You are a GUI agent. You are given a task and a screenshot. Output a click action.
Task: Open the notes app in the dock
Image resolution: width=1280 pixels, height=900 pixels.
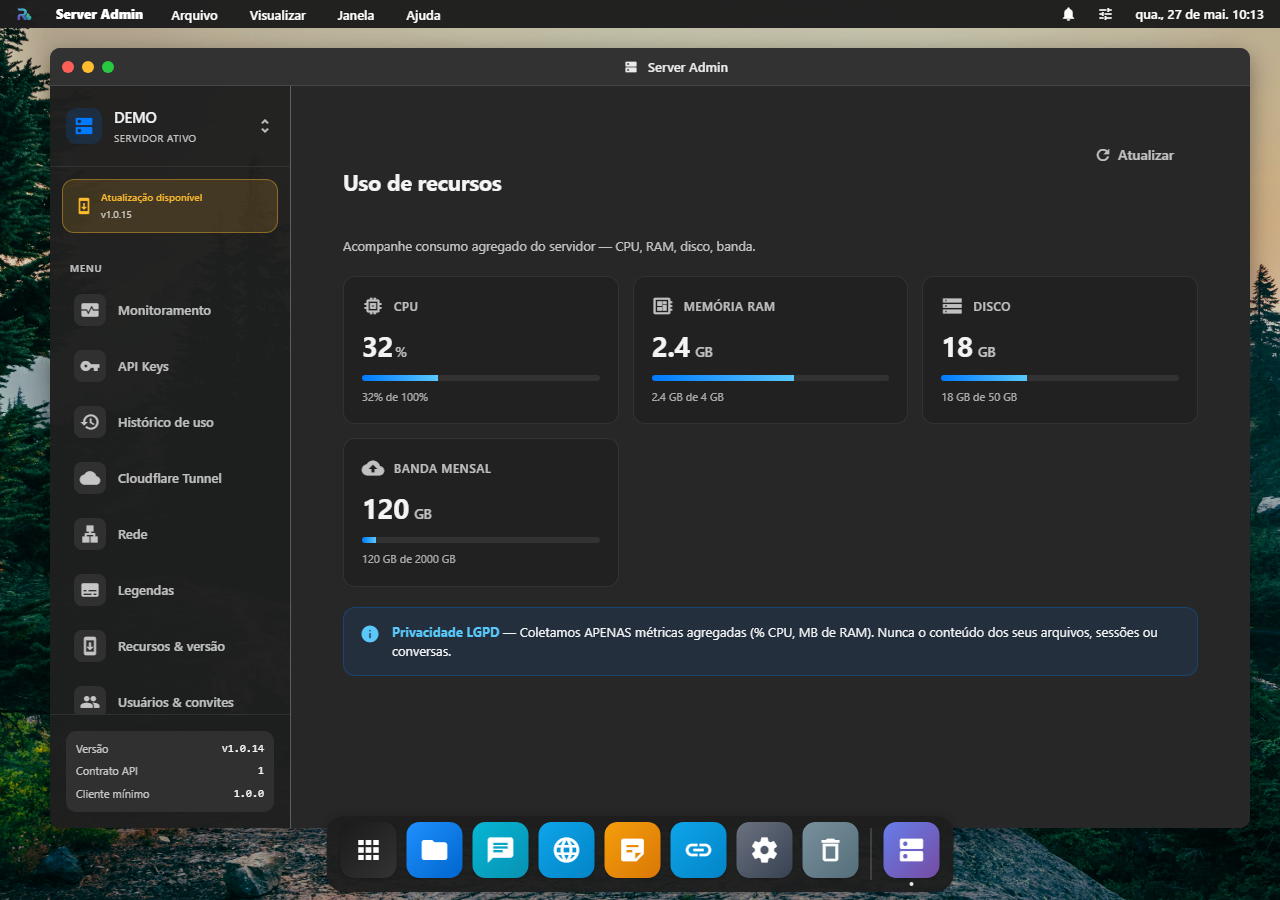pyautogui.click(x=632, y=850)
